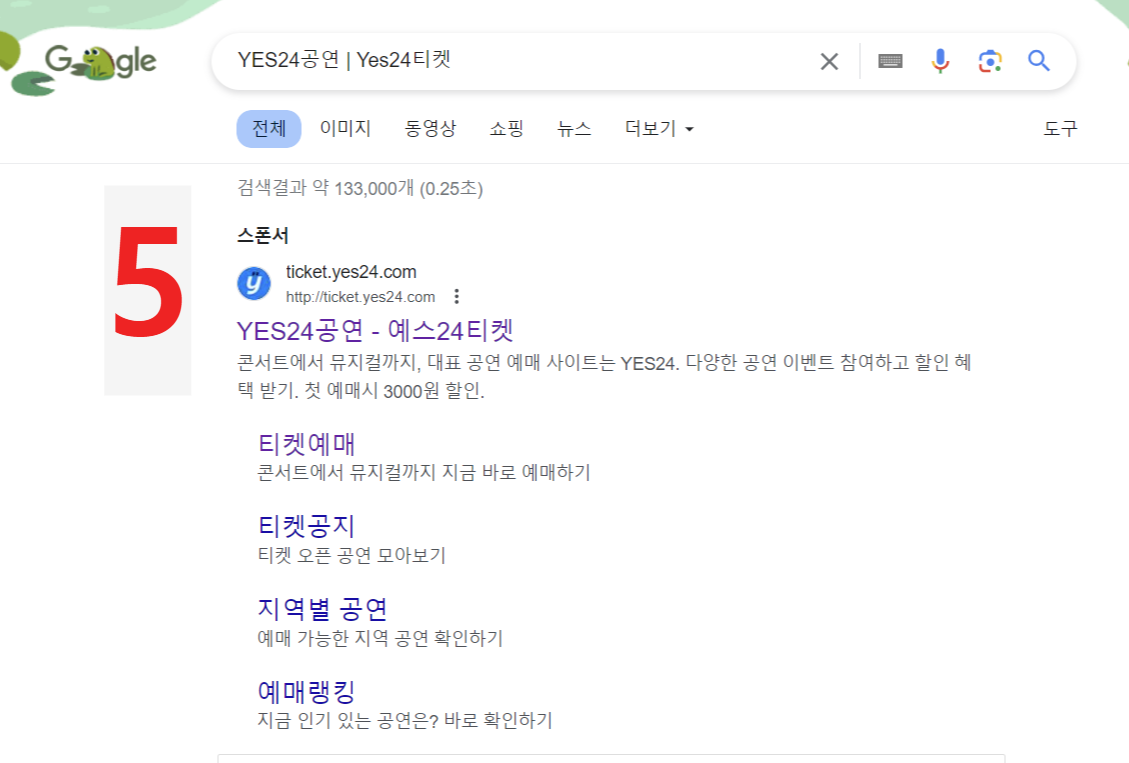The height and width of the screenshot is (763, 1129).
Task: Select the Yes24 favicon next to ticket.yes24.com
Action: pos(253,283)
